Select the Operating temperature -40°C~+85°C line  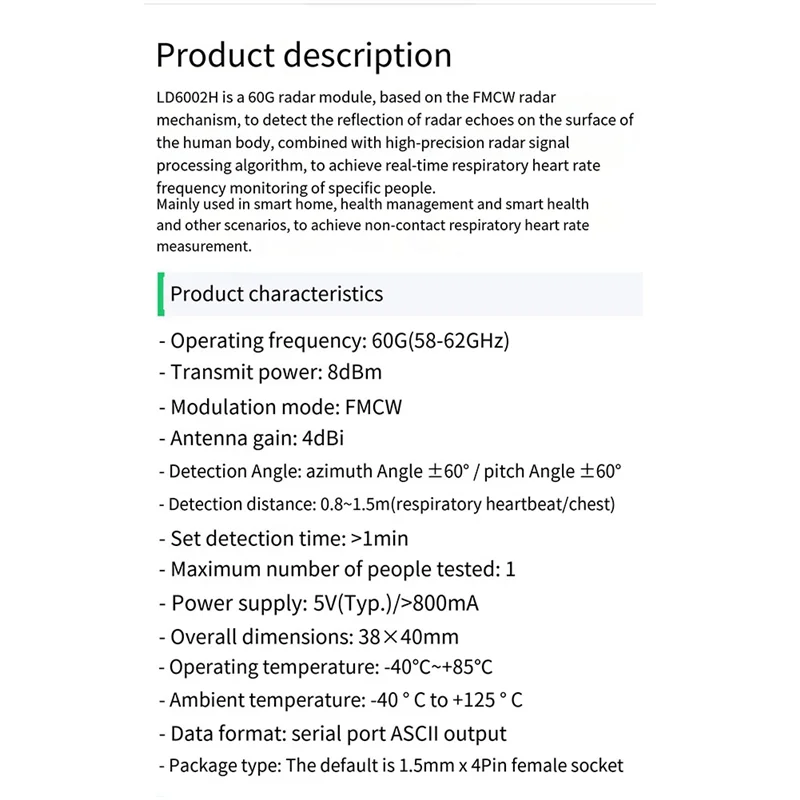click(325, 667)
